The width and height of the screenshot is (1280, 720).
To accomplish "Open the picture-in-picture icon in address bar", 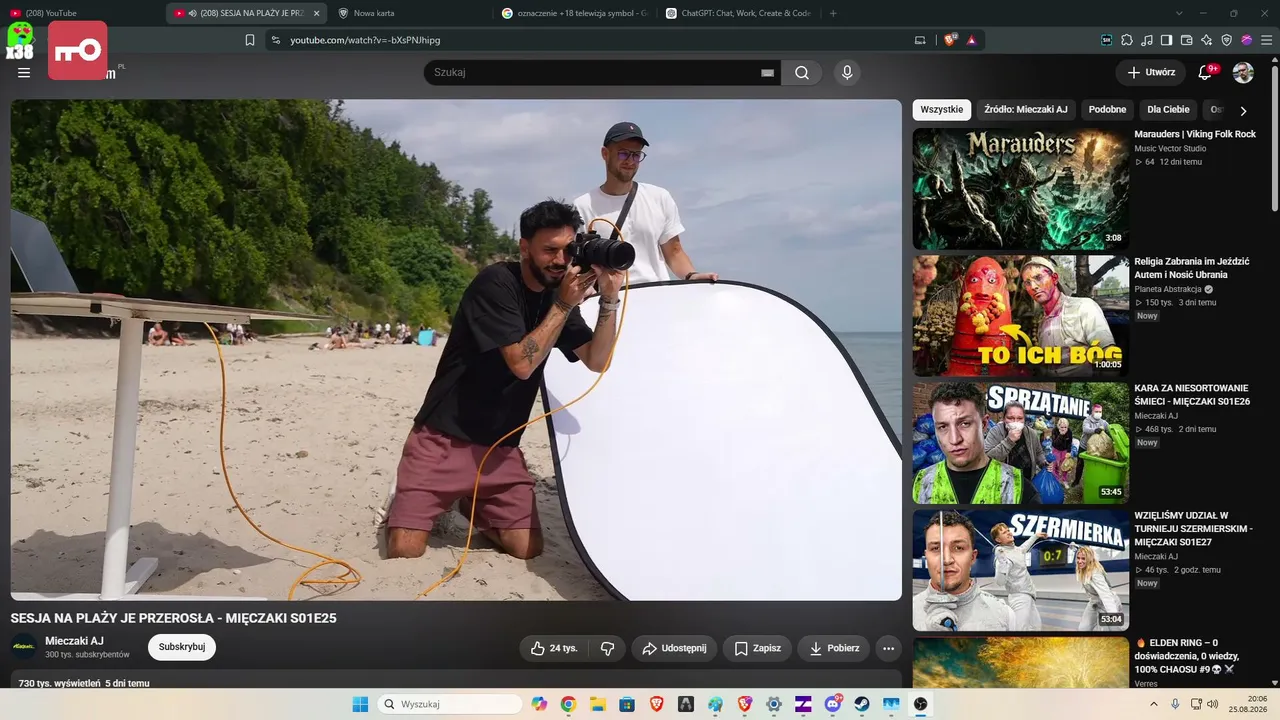I will 920,40.
